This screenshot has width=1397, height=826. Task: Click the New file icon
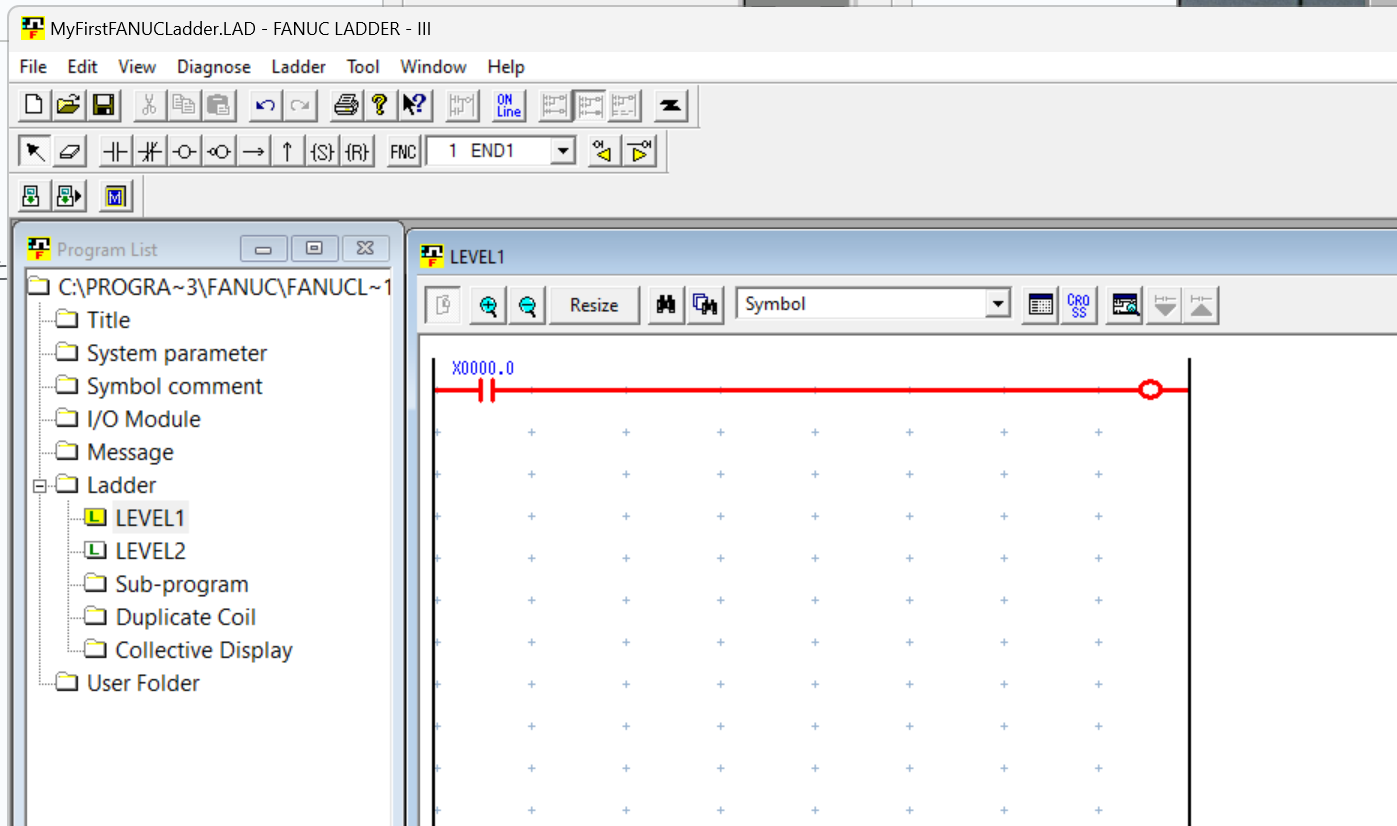coord(34,104)
